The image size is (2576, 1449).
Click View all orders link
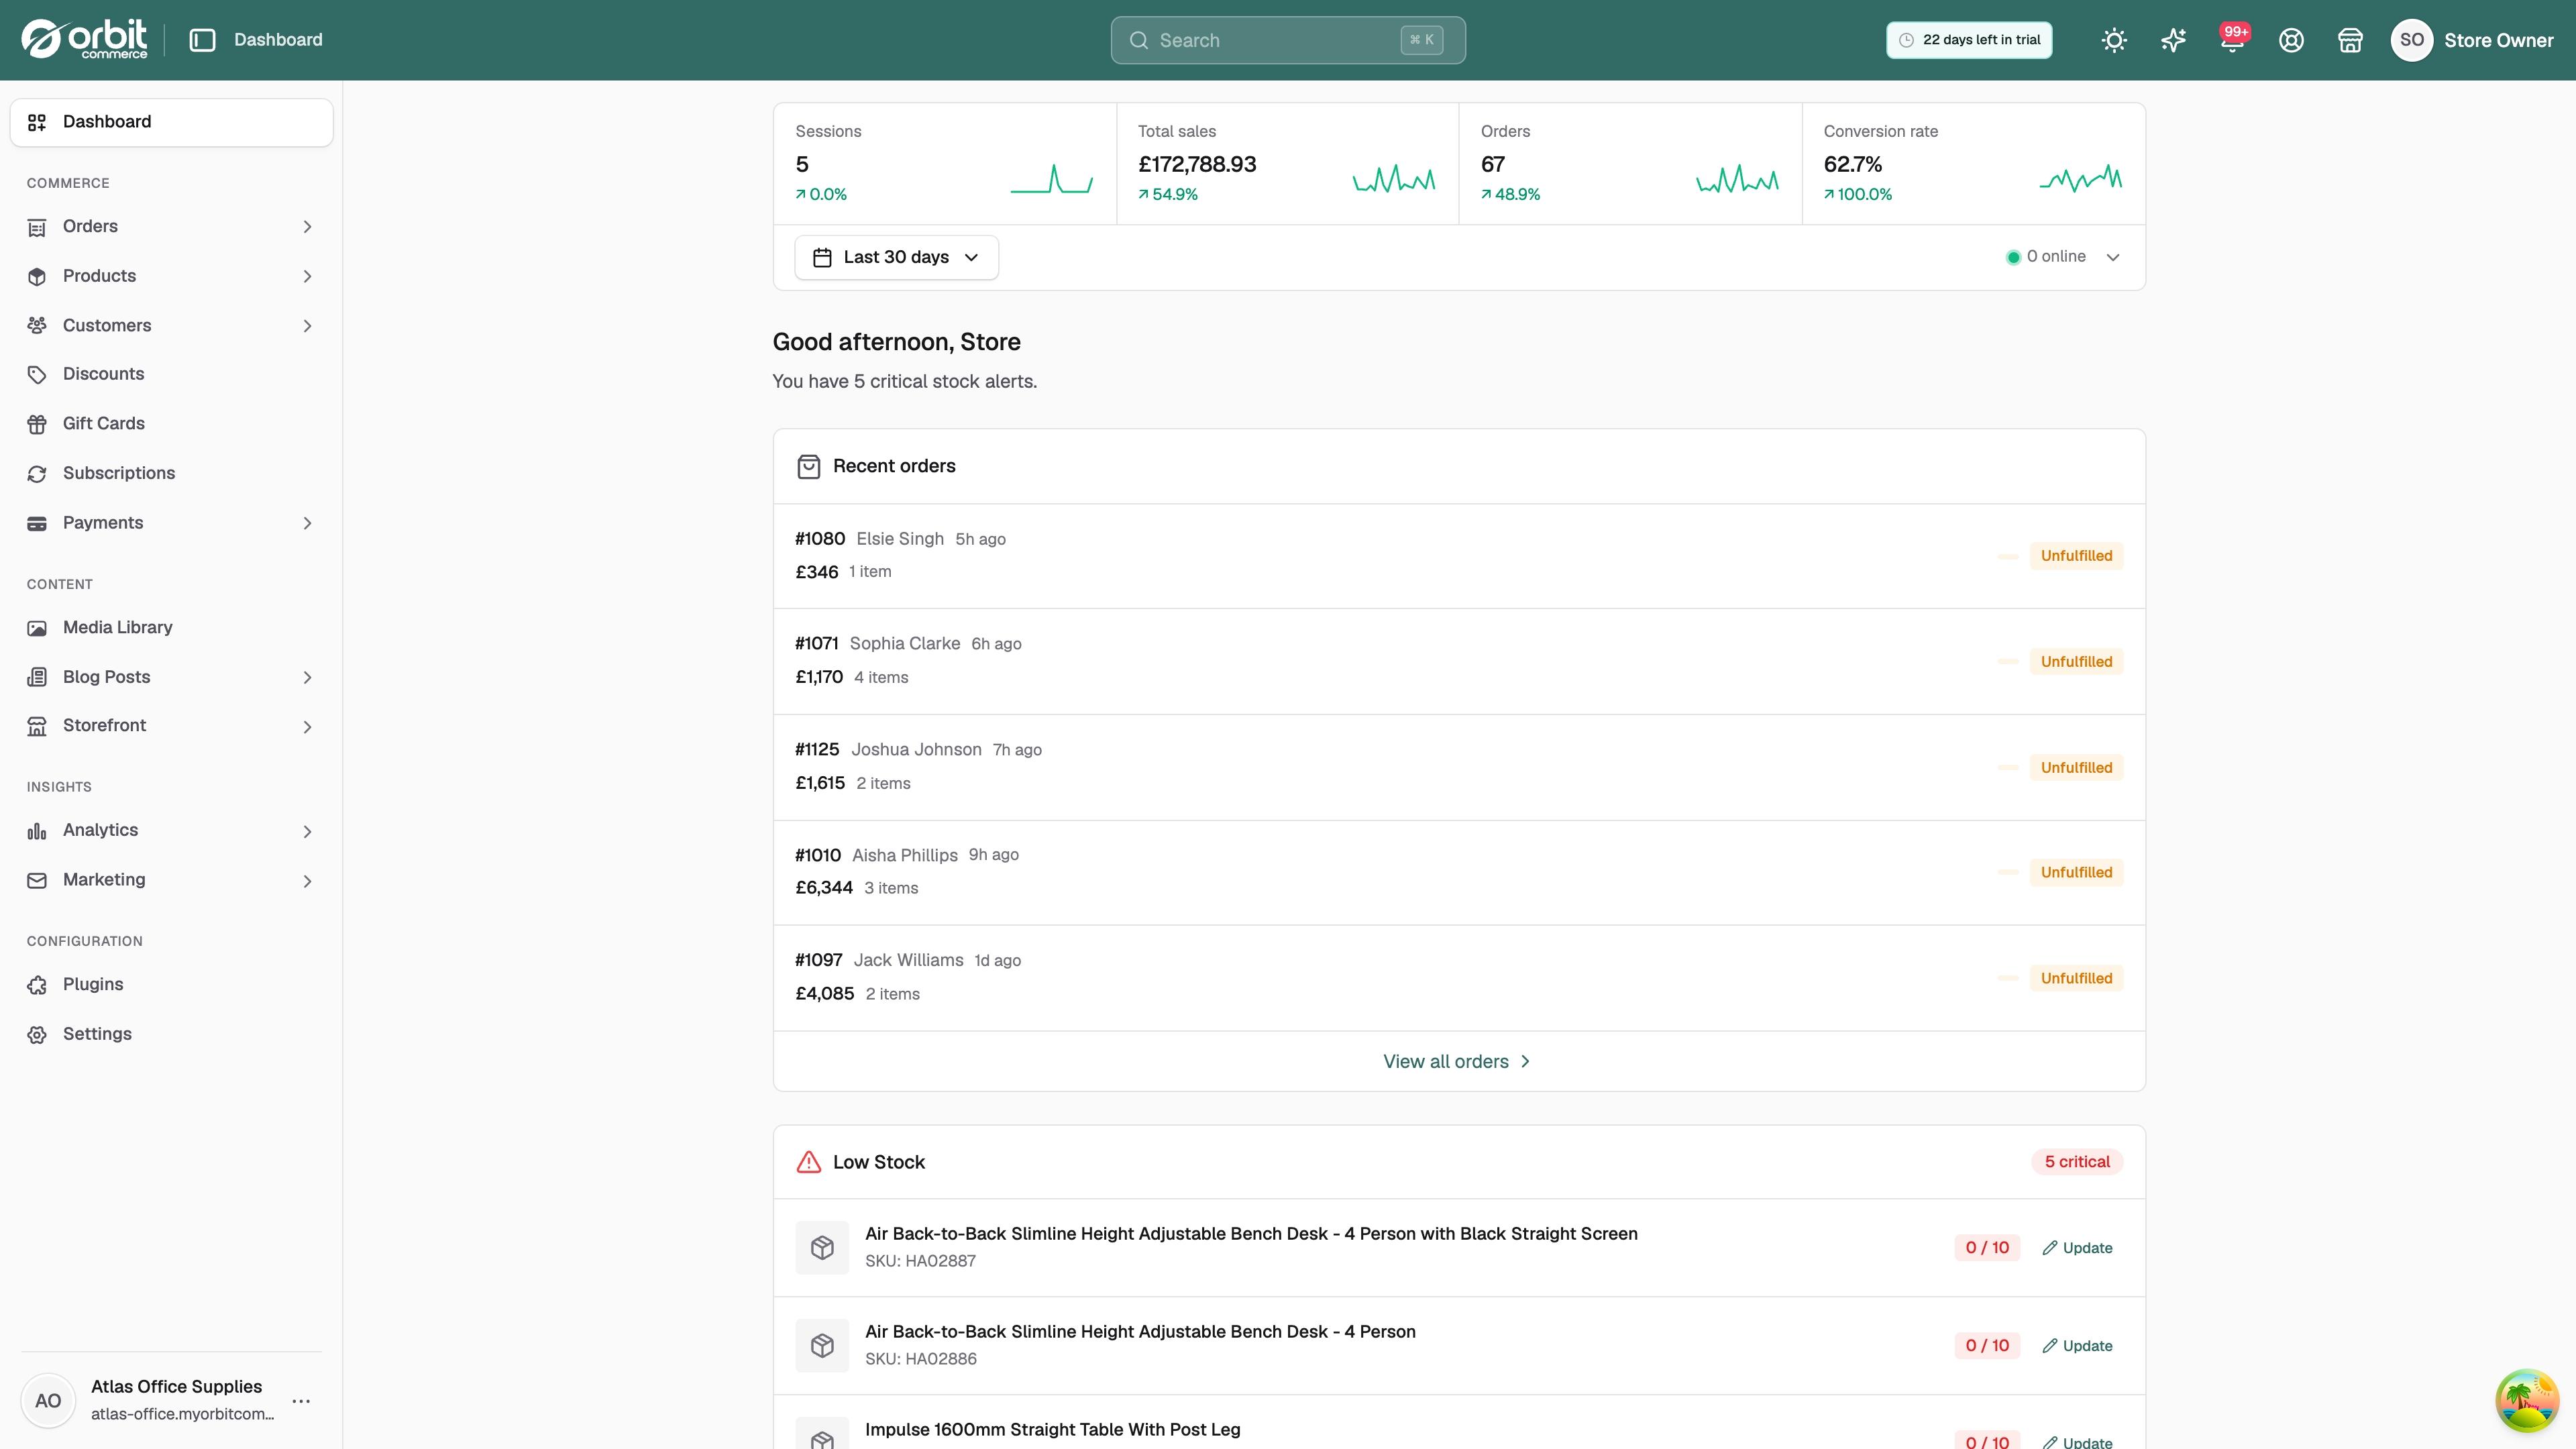[1457, 1061]
